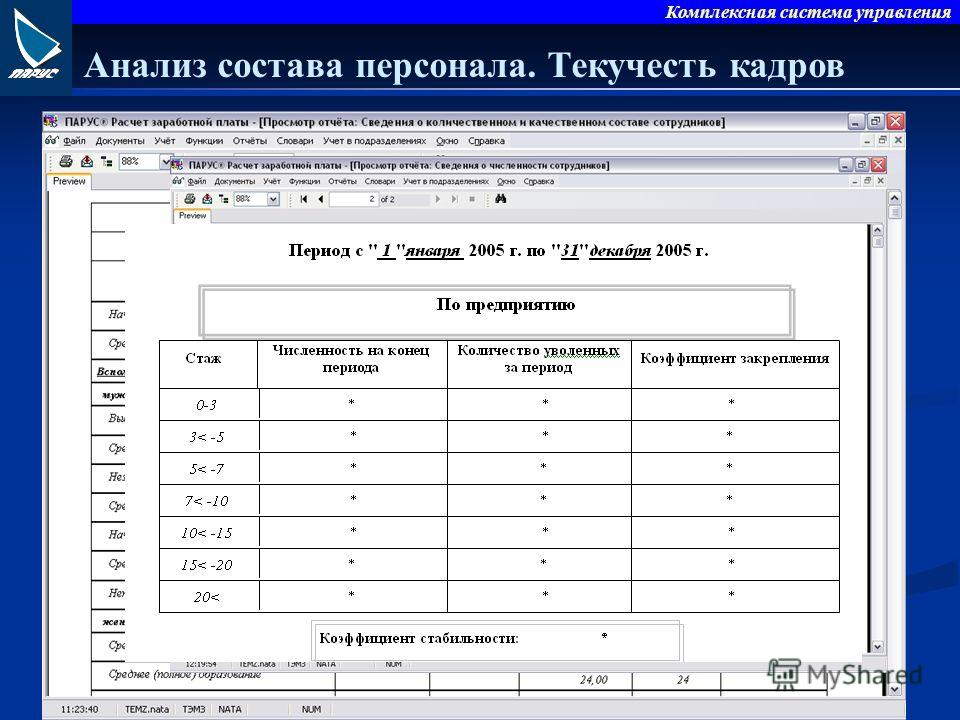Open zoom 88% dropdown in front window
Image resolution: width=960 pixels, height=720 pixels.
pyautogui.click(x=273, y=199)
